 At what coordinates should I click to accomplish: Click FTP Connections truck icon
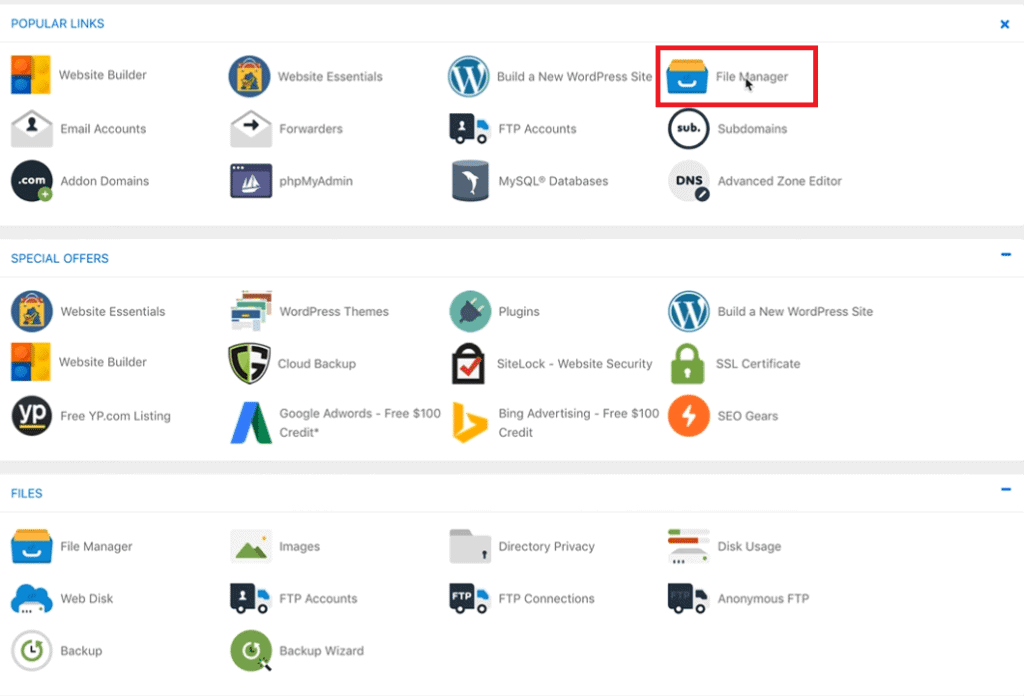coord(470,599)
